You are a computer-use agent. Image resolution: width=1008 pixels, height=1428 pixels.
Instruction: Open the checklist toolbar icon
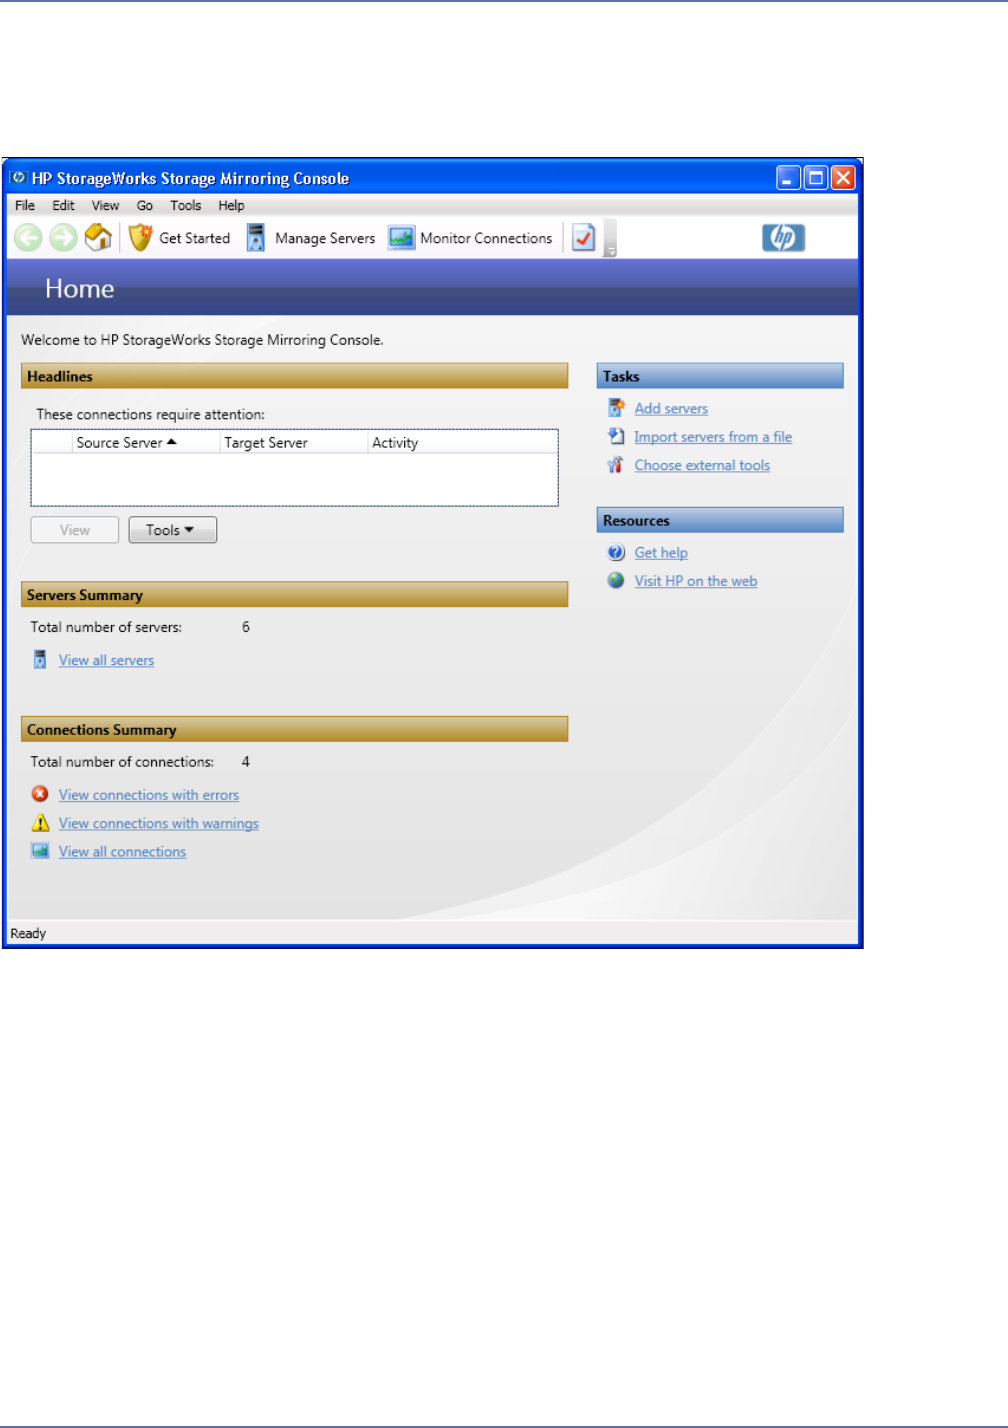click(x=584, y=238)
